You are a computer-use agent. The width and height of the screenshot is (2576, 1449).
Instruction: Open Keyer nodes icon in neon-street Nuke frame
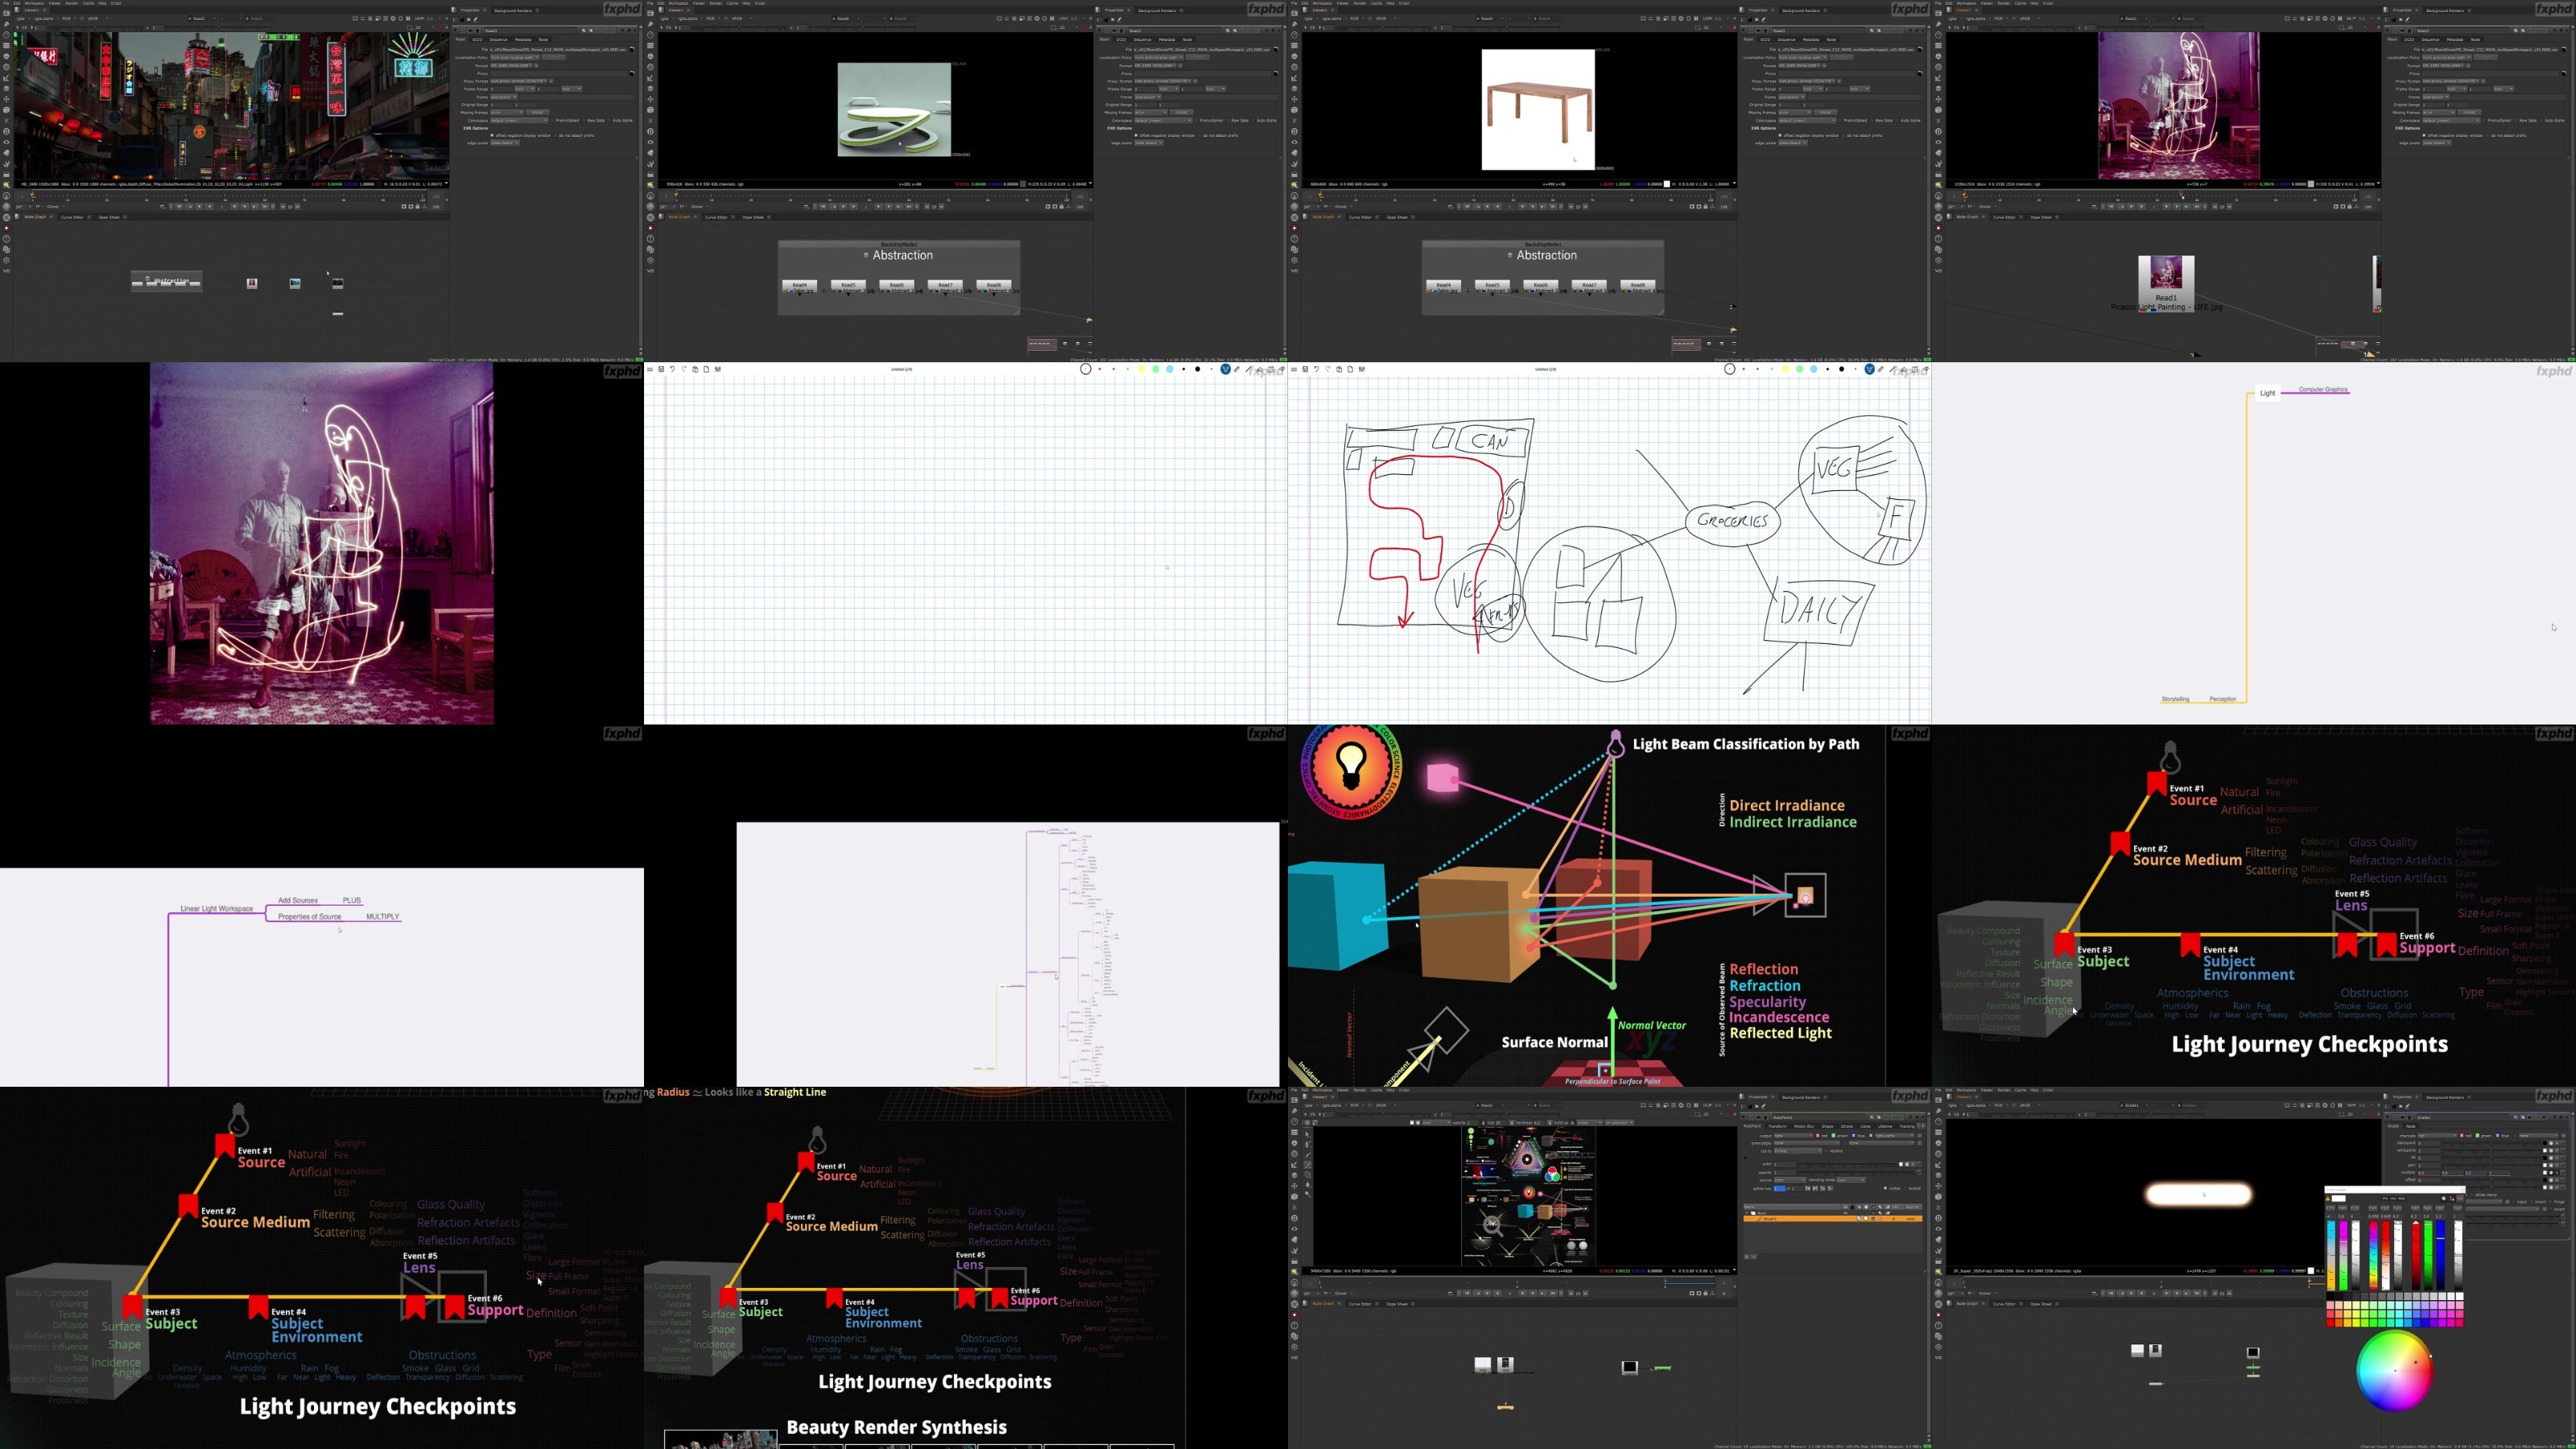[x=6, y=78]
